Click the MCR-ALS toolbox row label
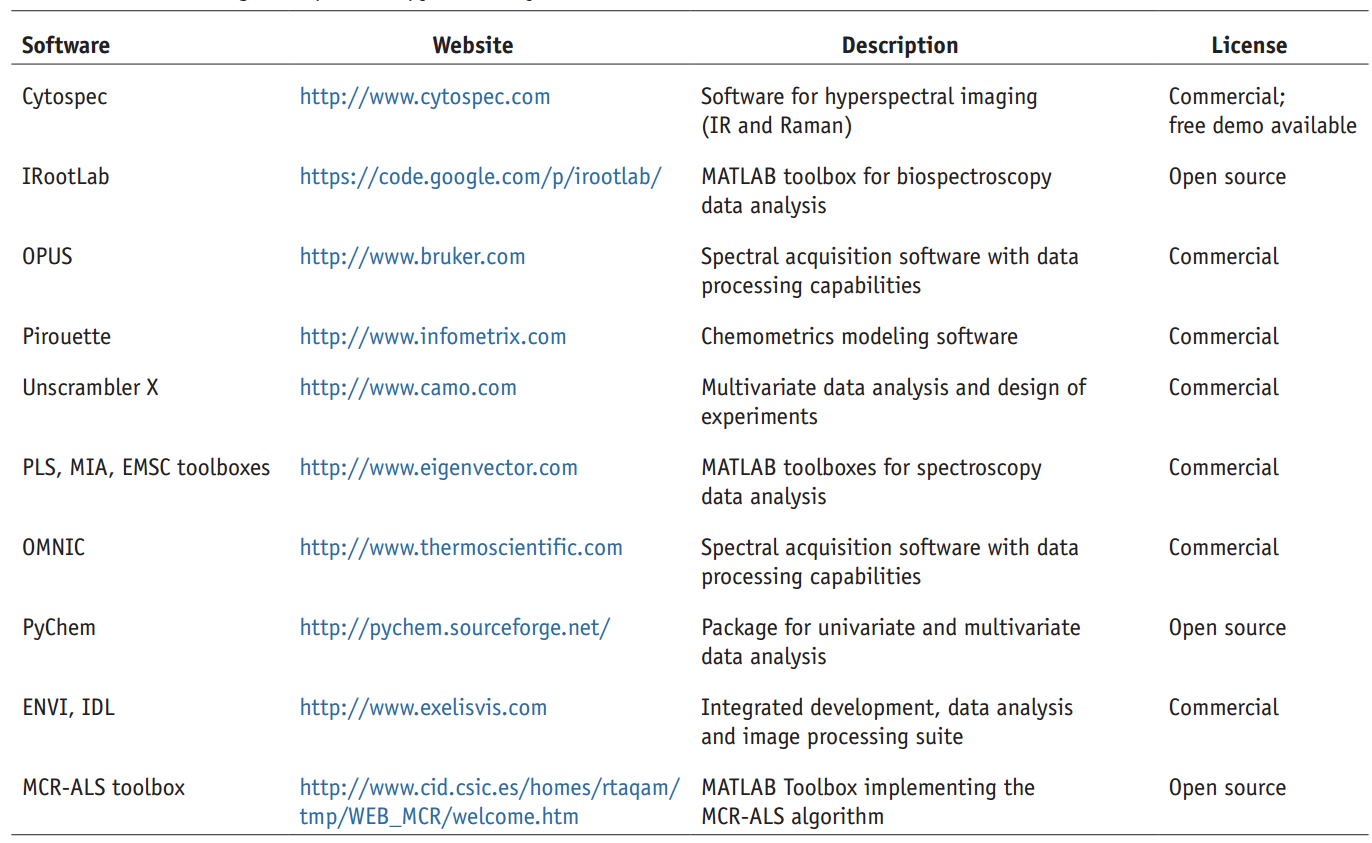This screenshot has width=1372, height=843. click(103, 788)
